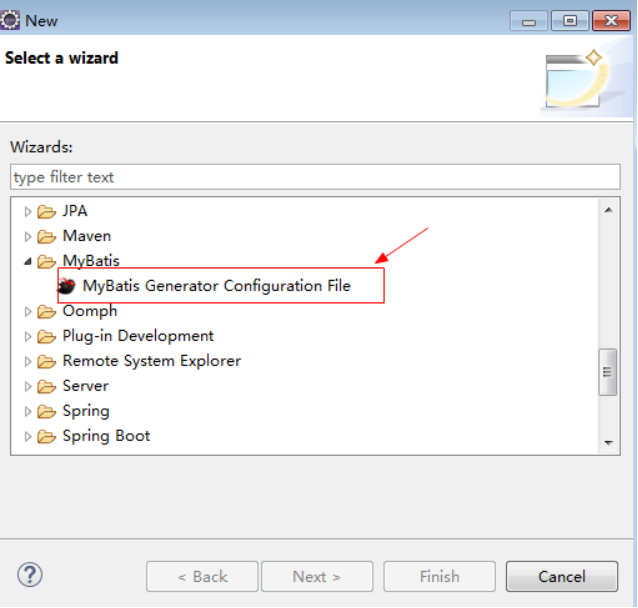The height and width of the screenshot is (608, 638).
Task: Click the Oomph folder icon
Action: [46, 312]
